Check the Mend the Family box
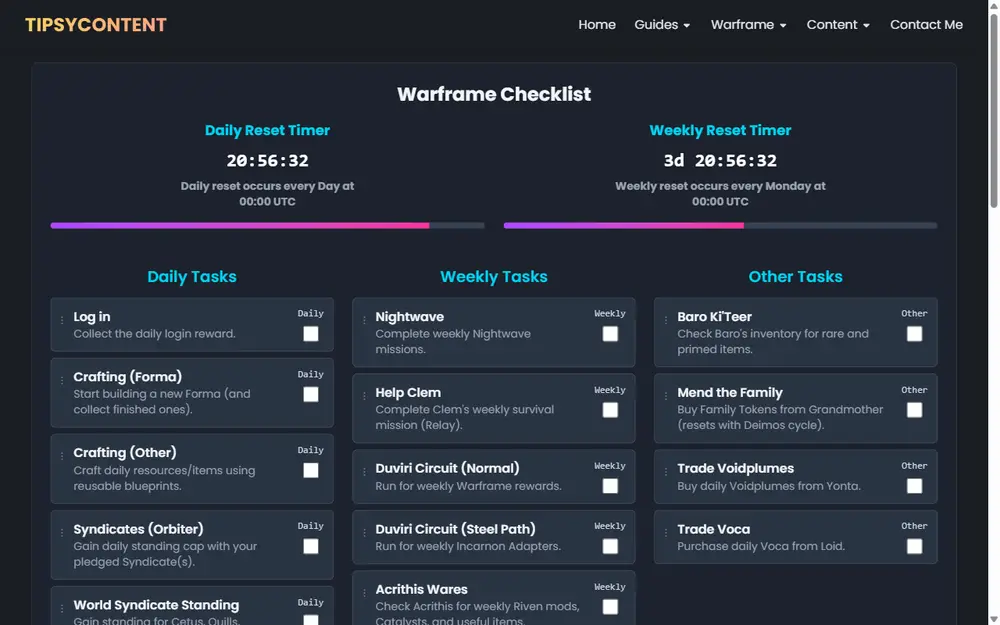This screenshot has height=625, width=1000. pyautogui.click(x=915, y=410)
